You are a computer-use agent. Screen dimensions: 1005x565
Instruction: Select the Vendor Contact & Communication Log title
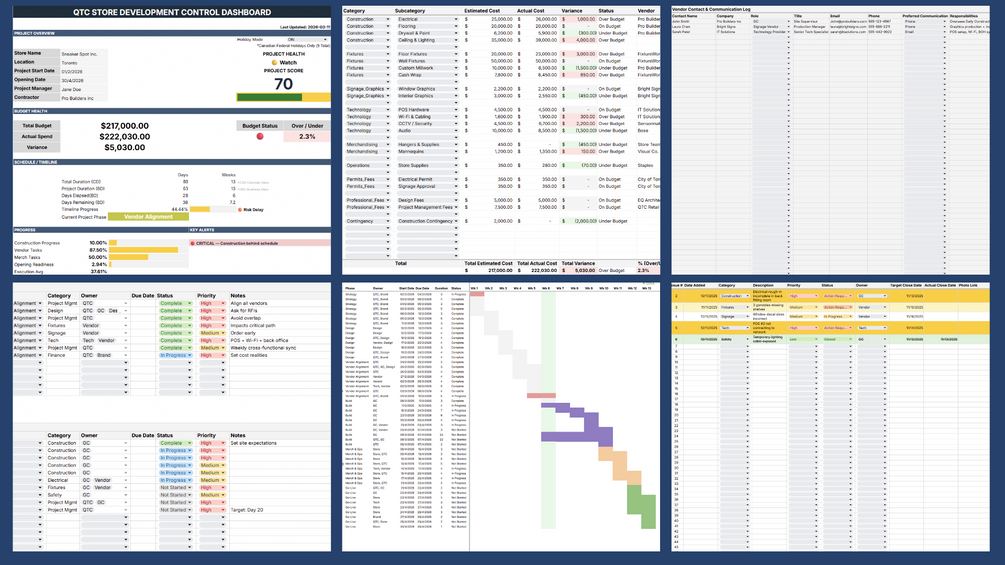click(711, 10)
